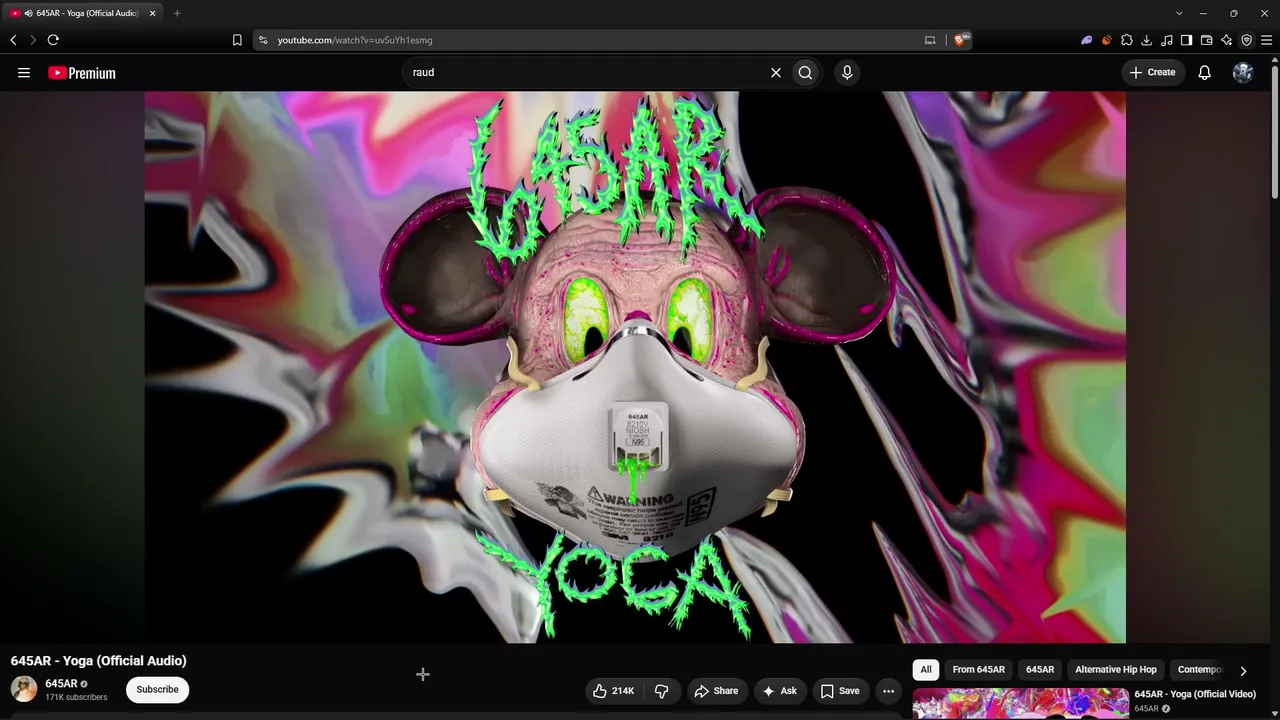Open Brave Wallet
Image resolution: width=1280 pixels, height=720 pixels.
tap(1207, 40)
